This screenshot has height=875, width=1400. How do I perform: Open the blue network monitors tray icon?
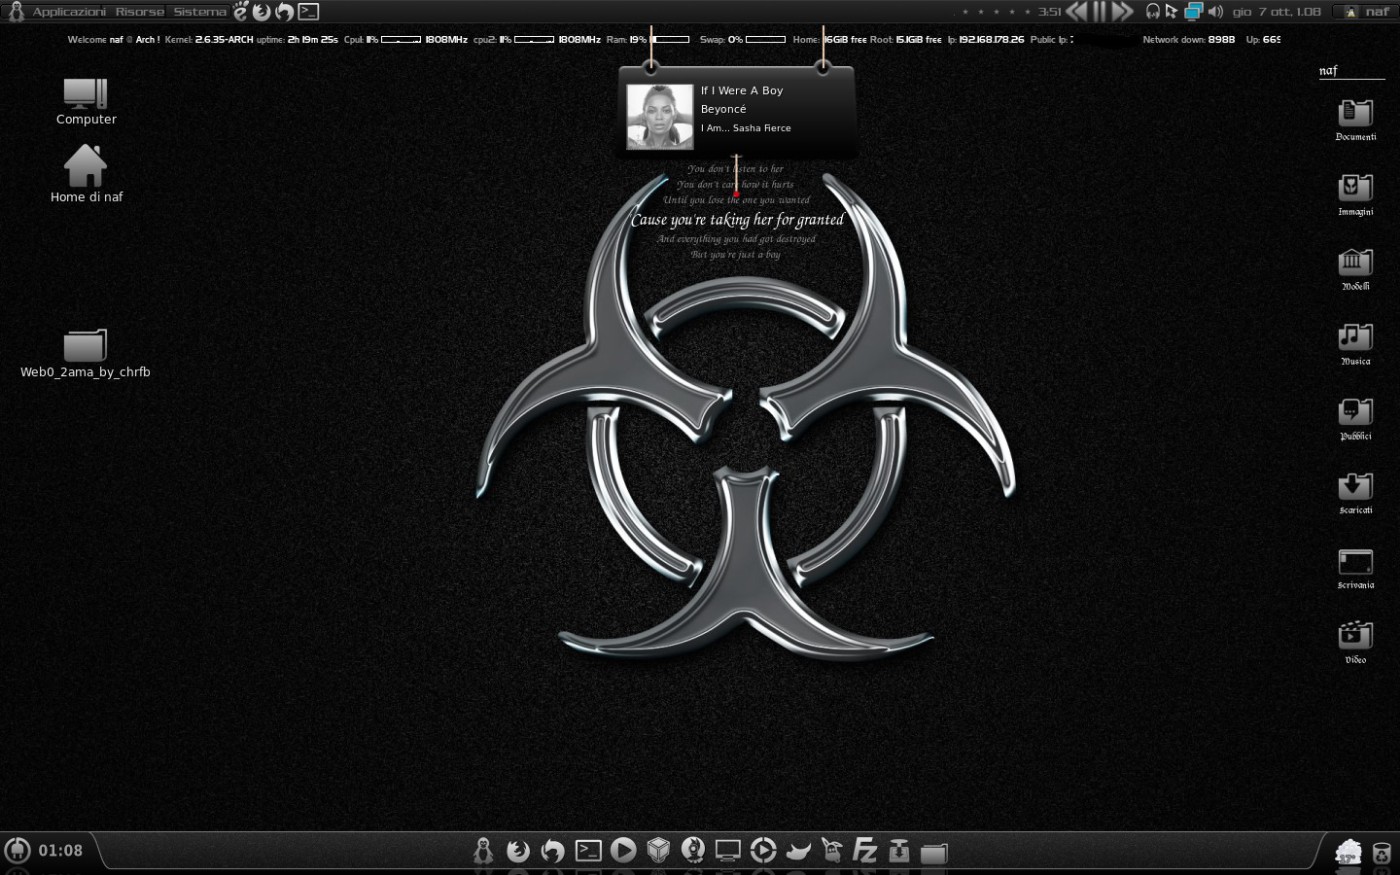point(1193,12)
